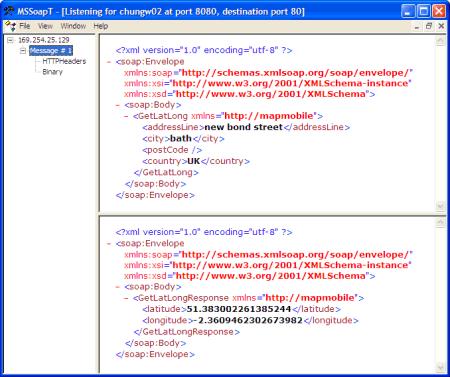This screenshot has height=377, width=450.
Task: Restore the inner MDI child window
Action: [429, 26]
